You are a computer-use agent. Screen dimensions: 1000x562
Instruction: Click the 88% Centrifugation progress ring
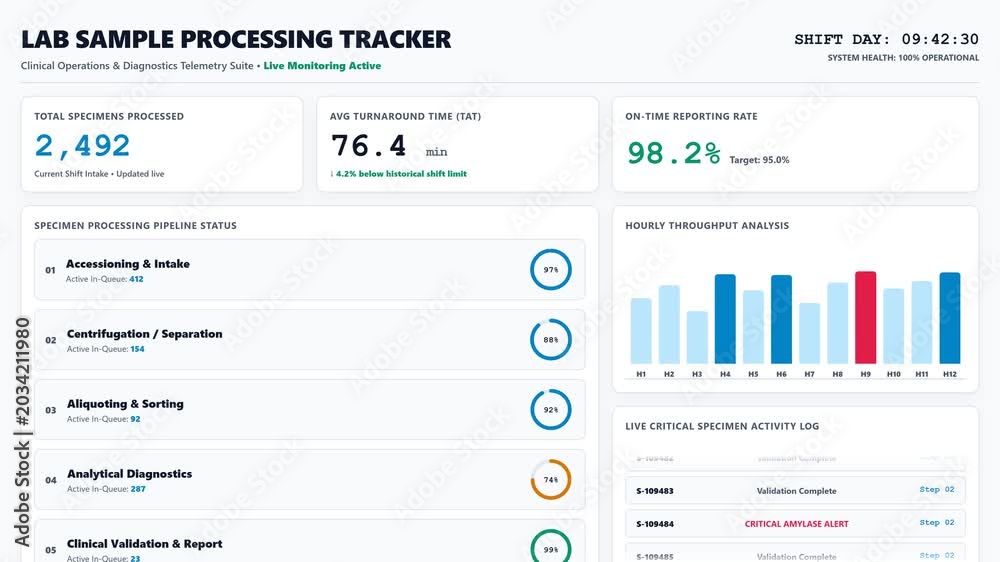[550, 339]
